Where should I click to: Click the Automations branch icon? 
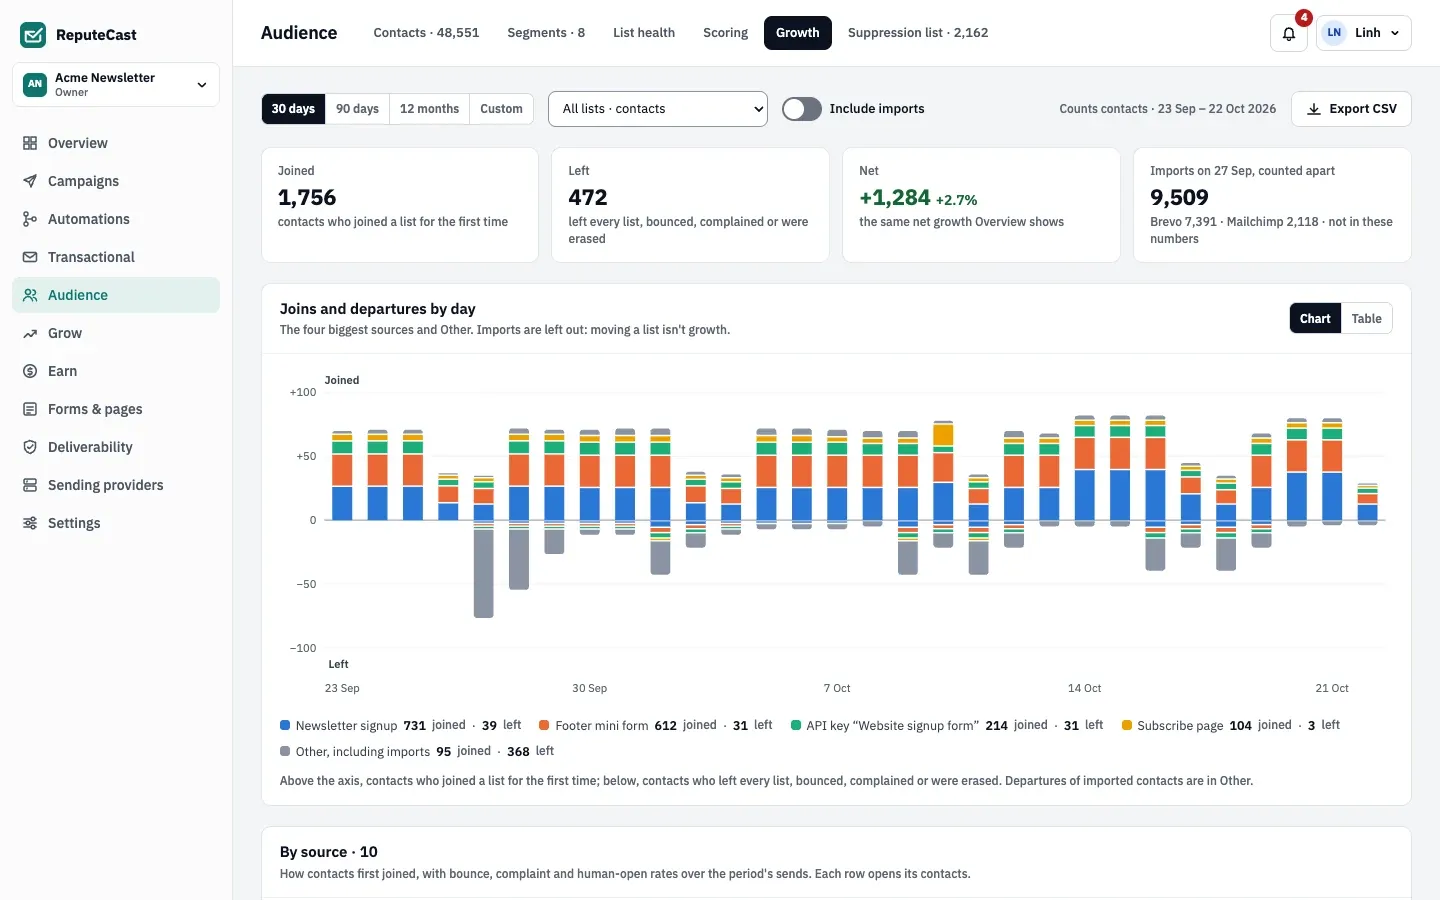pyautogui.click(x=30, y=219)
